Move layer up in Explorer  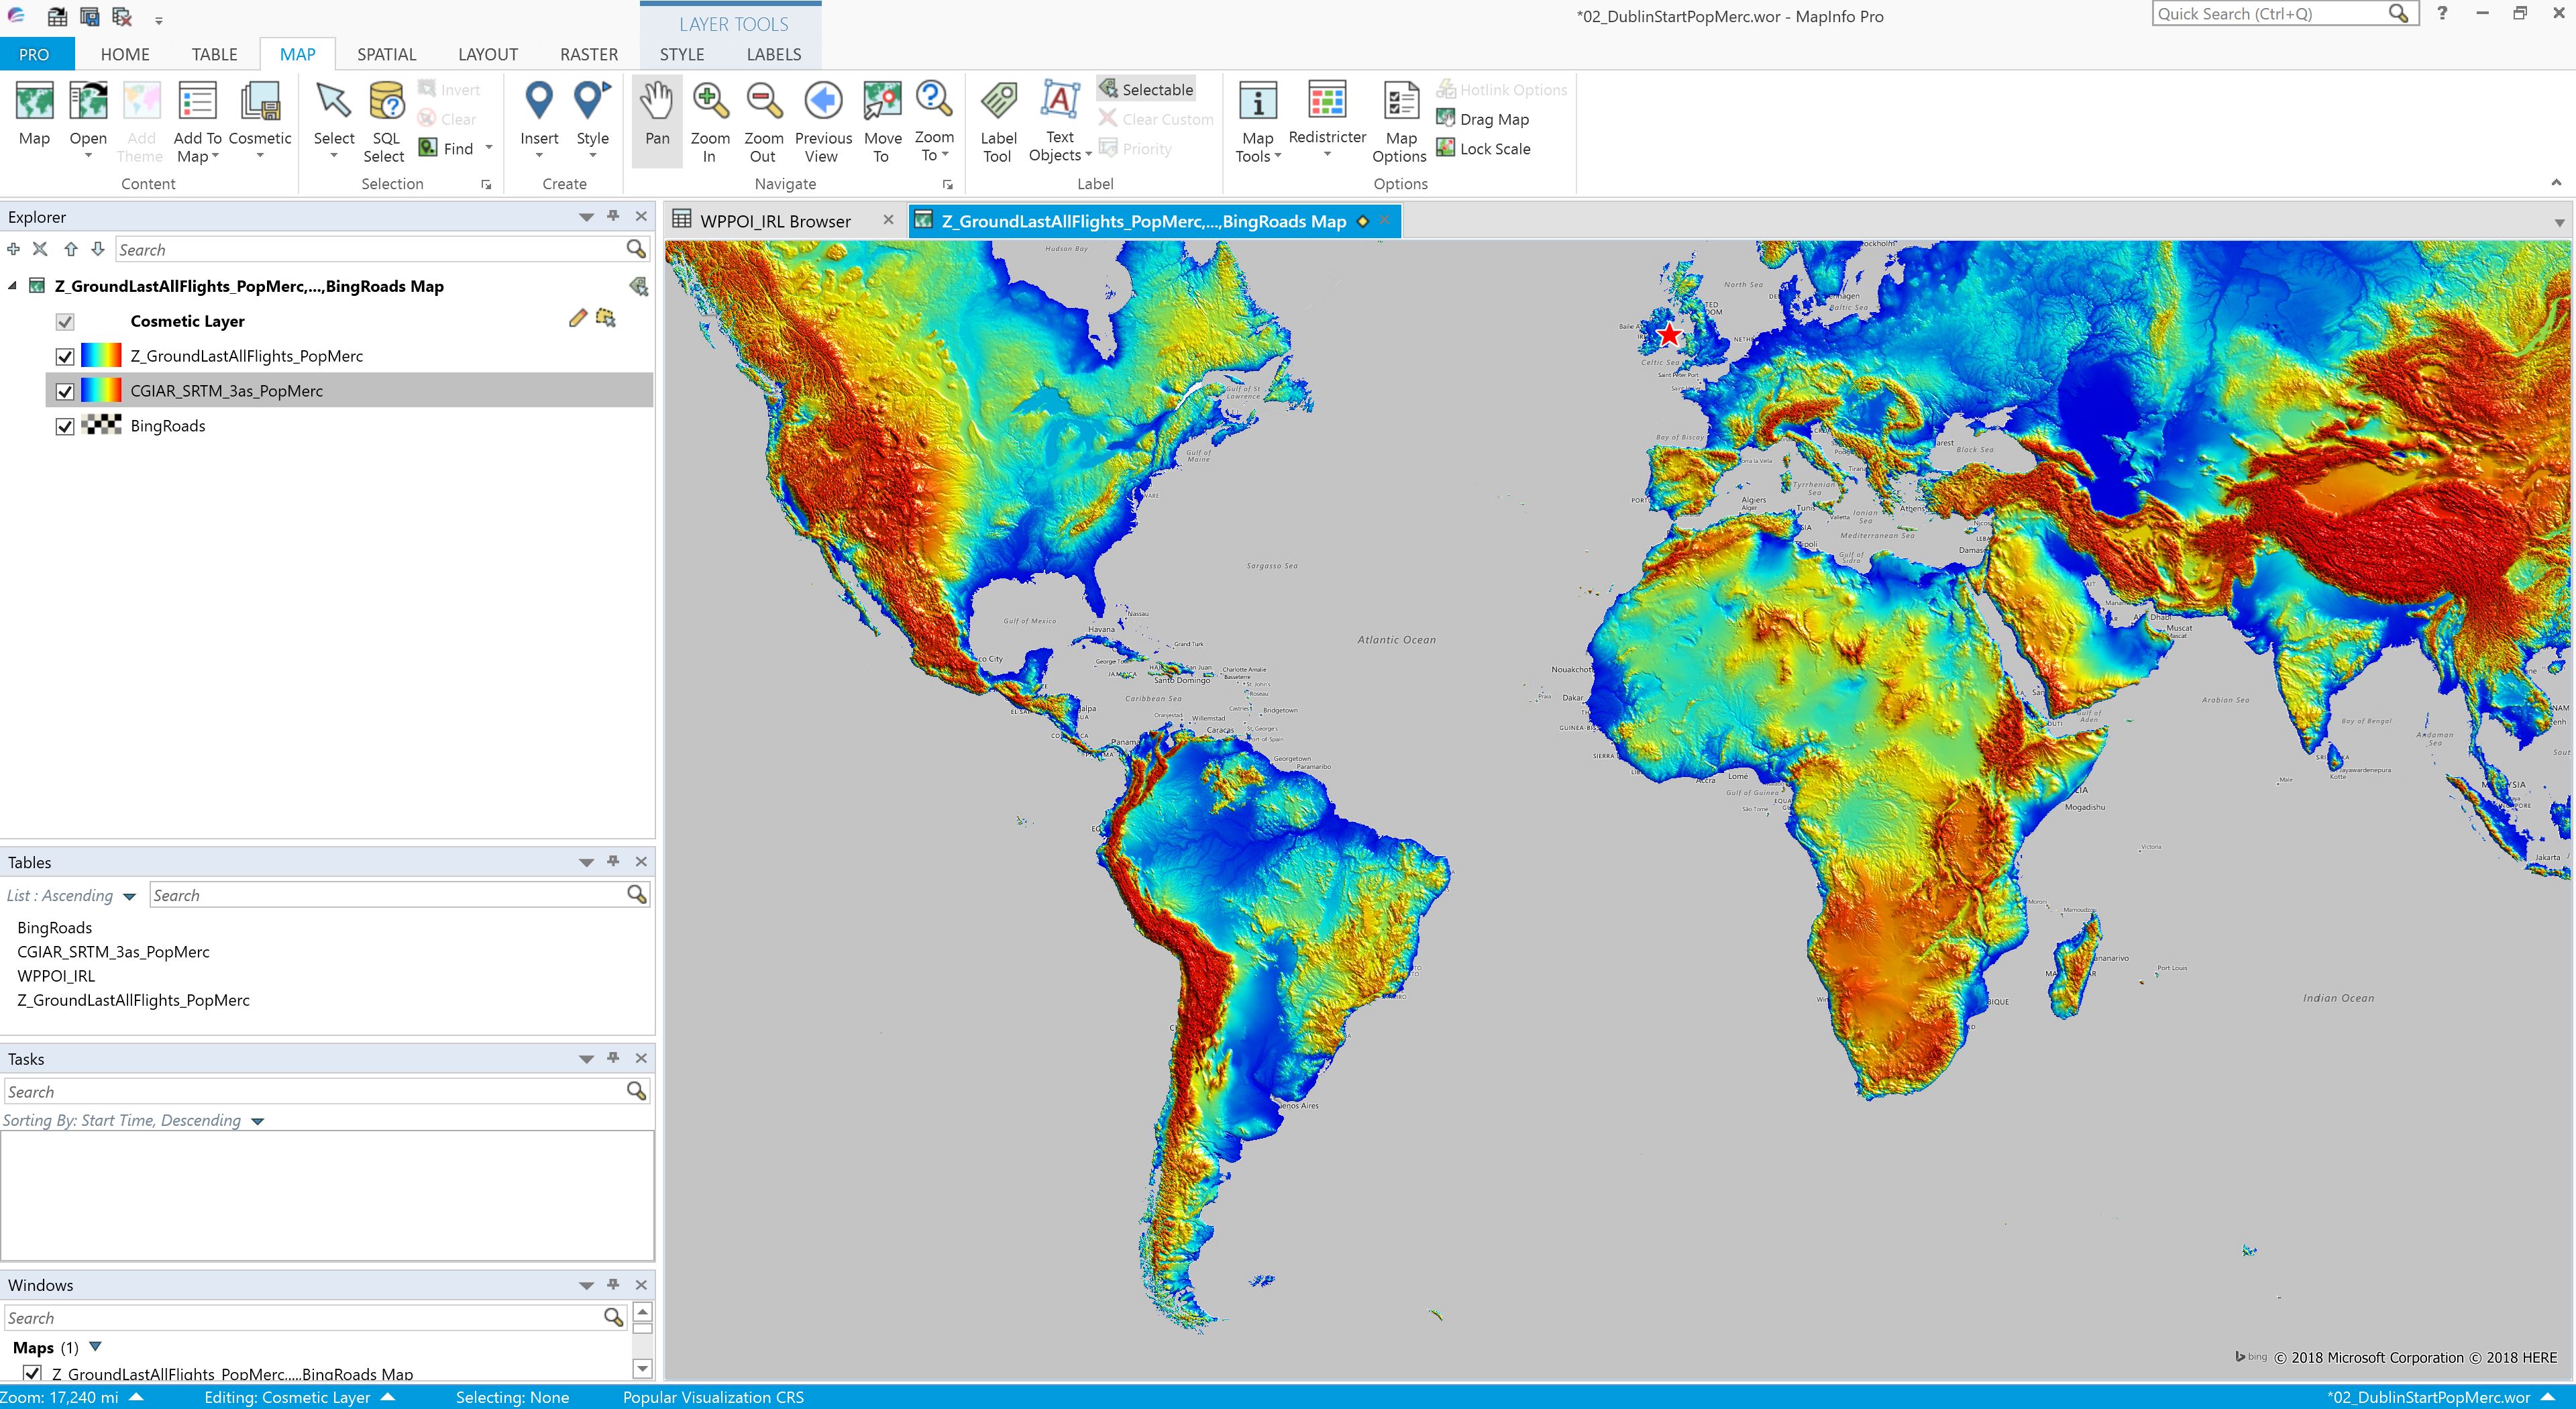tap(70, 249)
